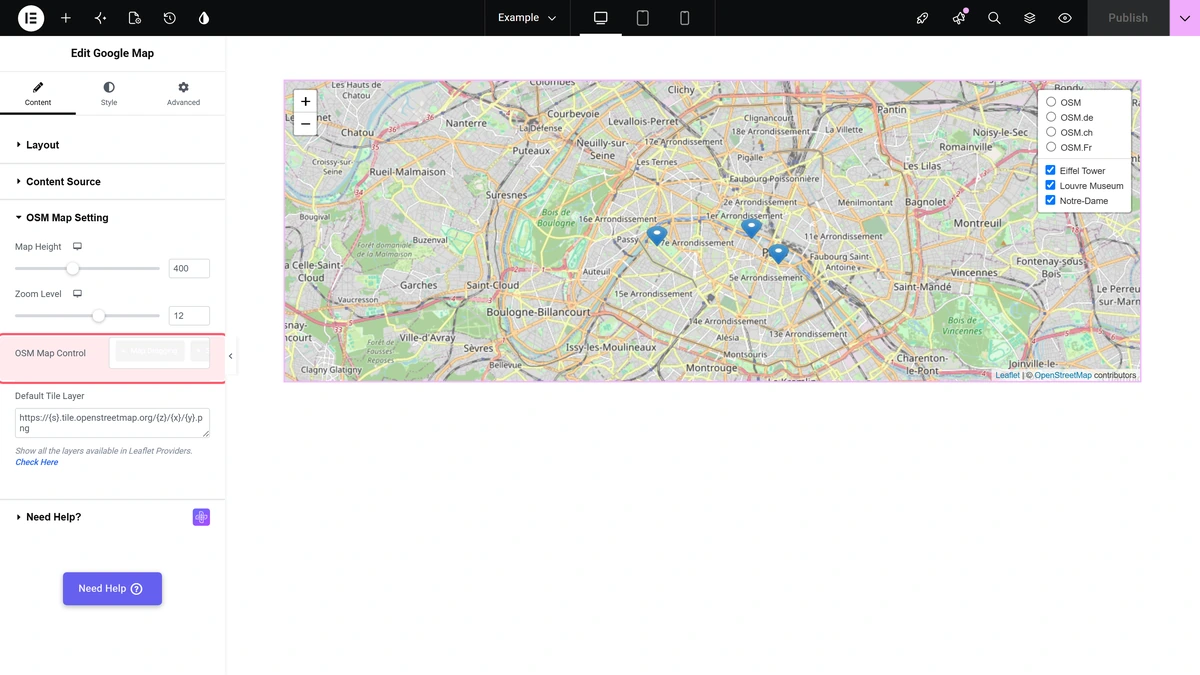1200x675 pixels.
Task: Click the droplet site settings icon
Action: click(204, 18)
